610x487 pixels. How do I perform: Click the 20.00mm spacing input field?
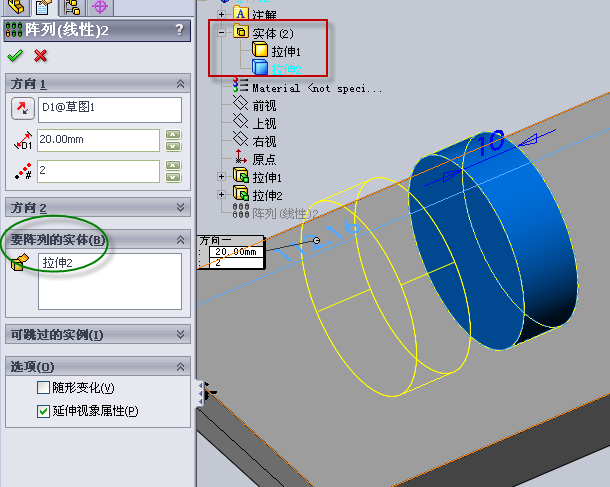(98, 140)
